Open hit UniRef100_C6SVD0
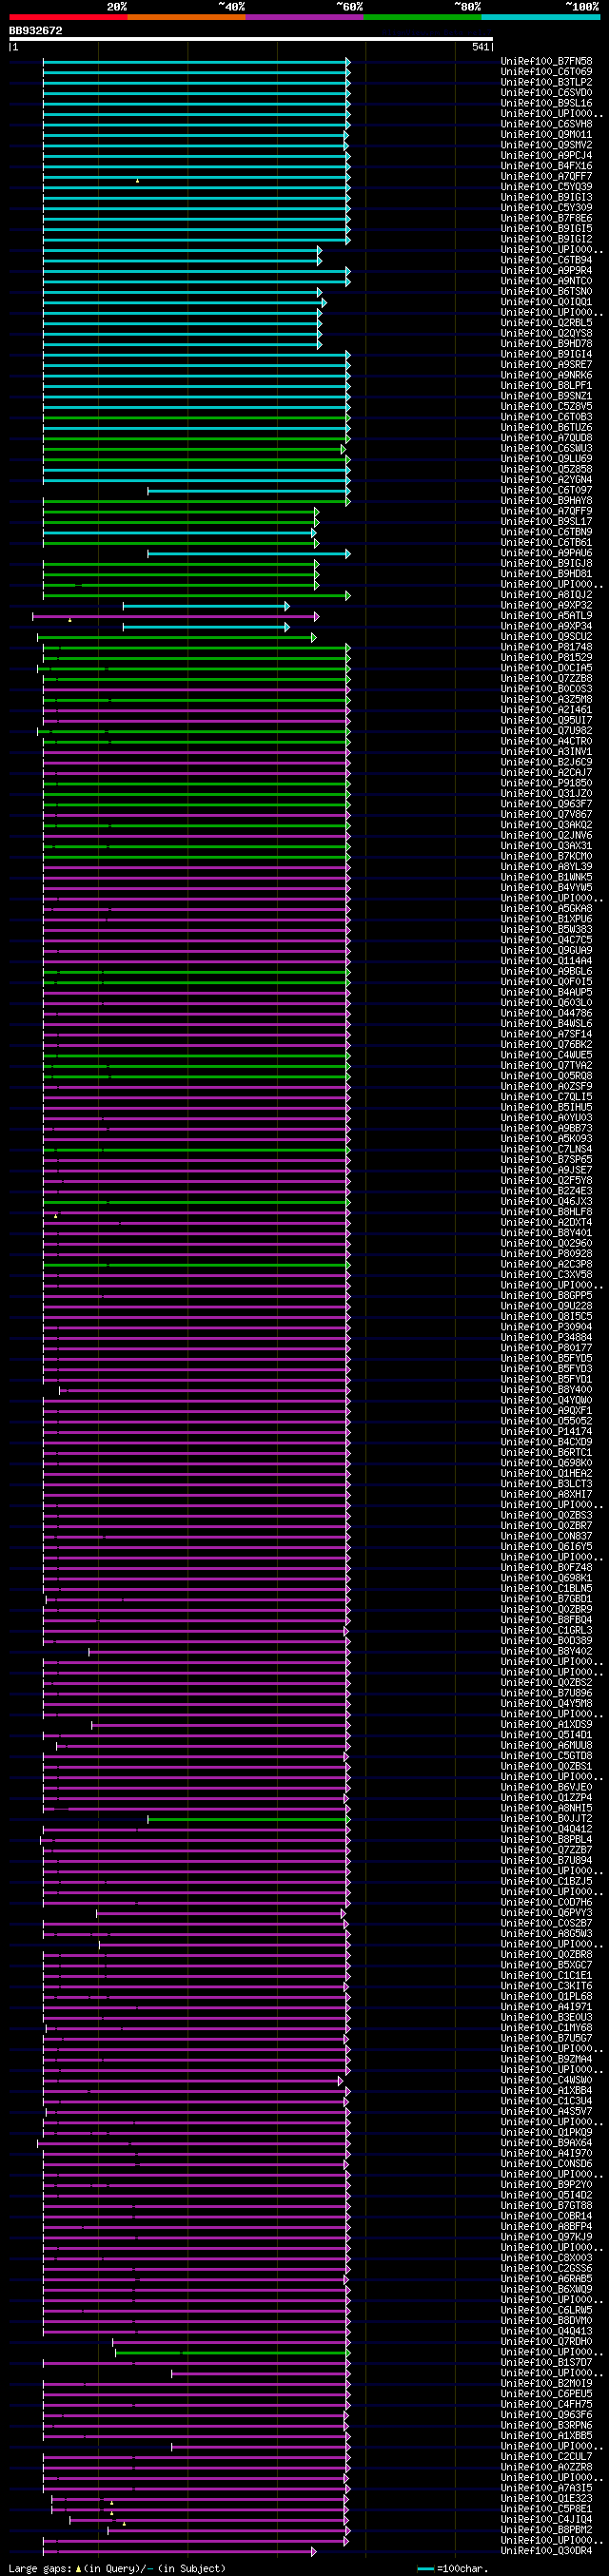This screenshot has height=2576, width=609. pos(546,93)
